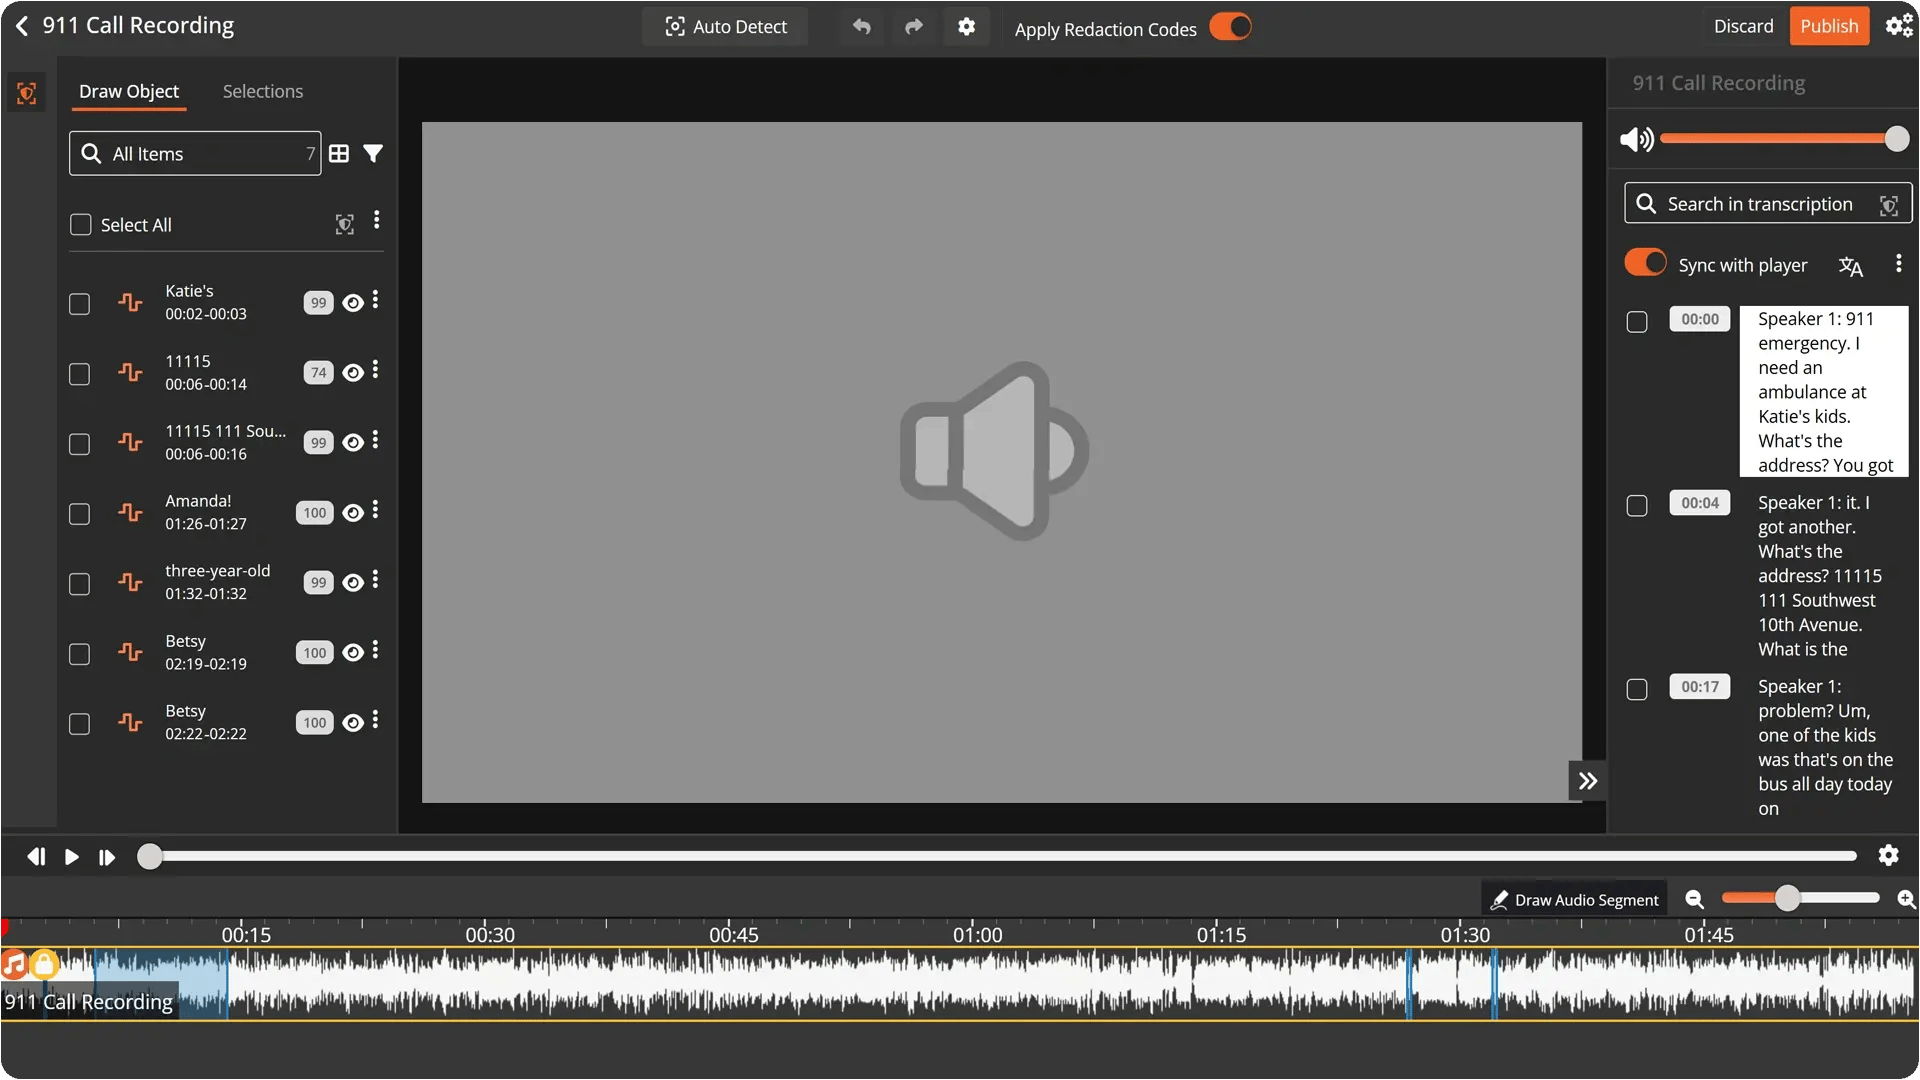Click the translate transcription icon
The image size is (1920, 1080).
tap(1850, 266)
